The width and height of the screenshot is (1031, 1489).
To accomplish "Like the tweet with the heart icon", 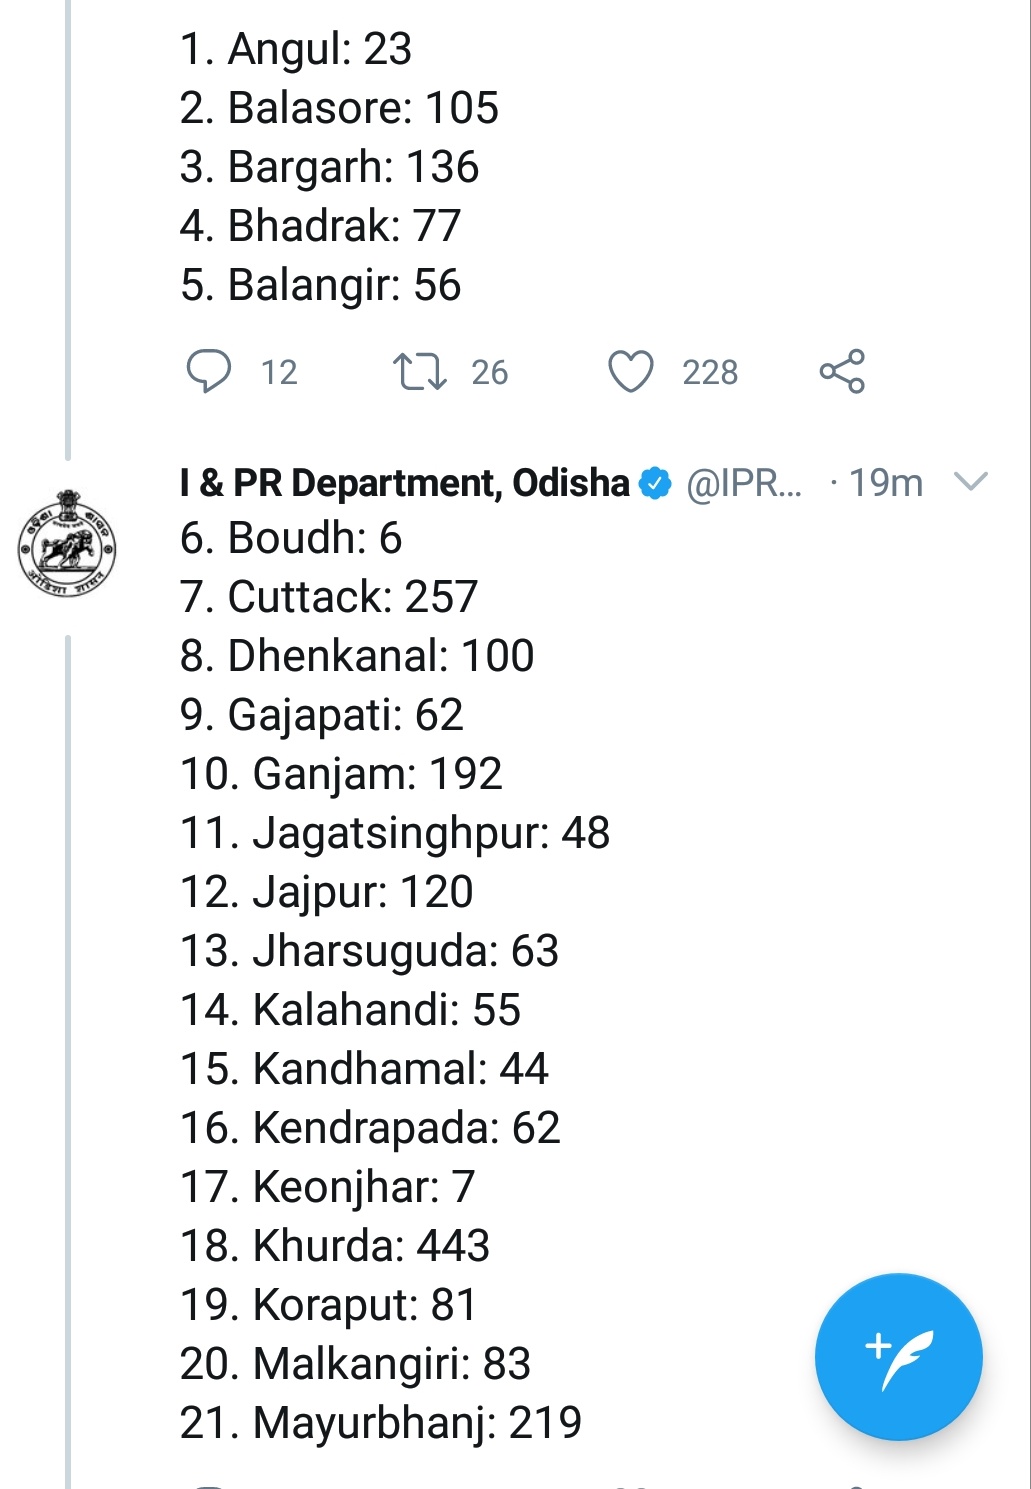I will point(631,371).
